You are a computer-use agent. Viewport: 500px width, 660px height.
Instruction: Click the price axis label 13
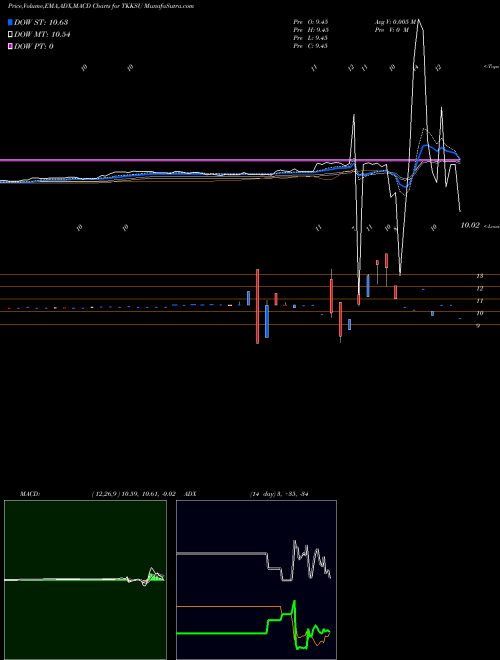tap(479, 276)
